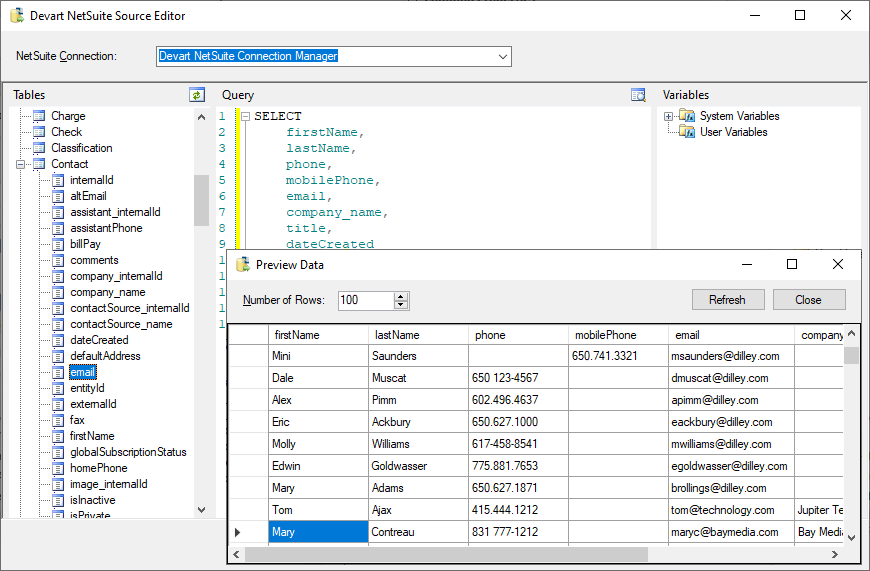Expand the System Variables node
Image resolution: width=870 pixels, height=571 pixels.
coord(668,116)
